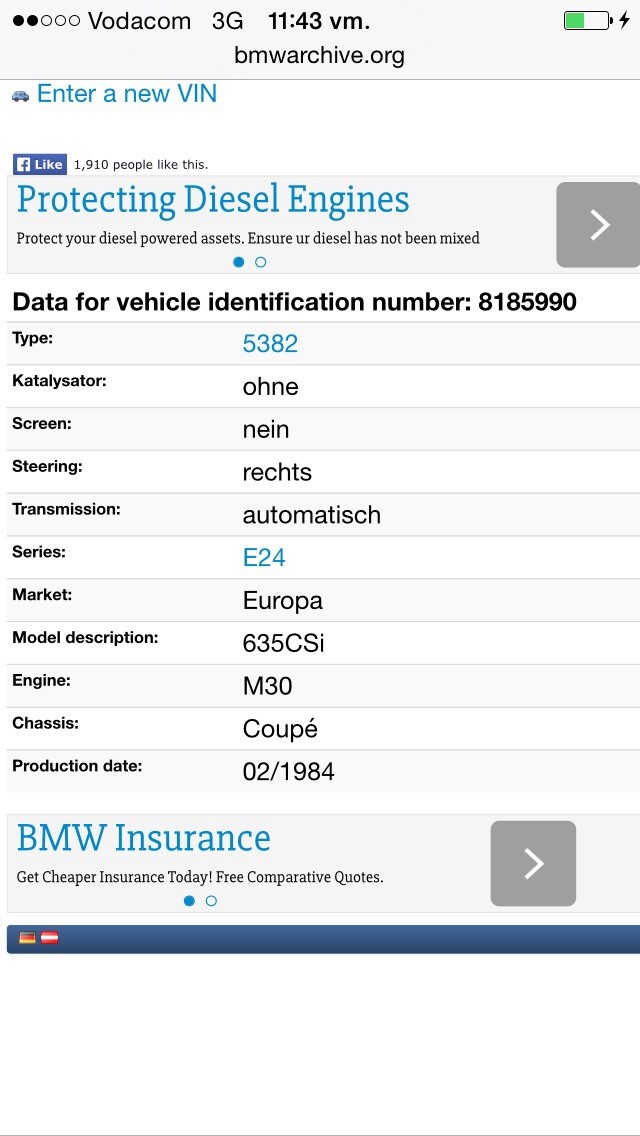Viewport: 640px width, 1136px height.
Task: Switch language with the German flag icon
Action: [28, 938]
